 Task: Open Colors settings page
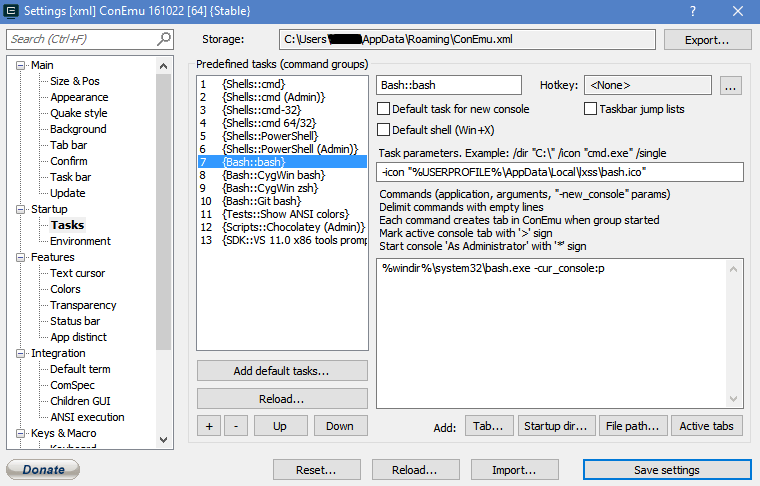[x=65, y=289]
